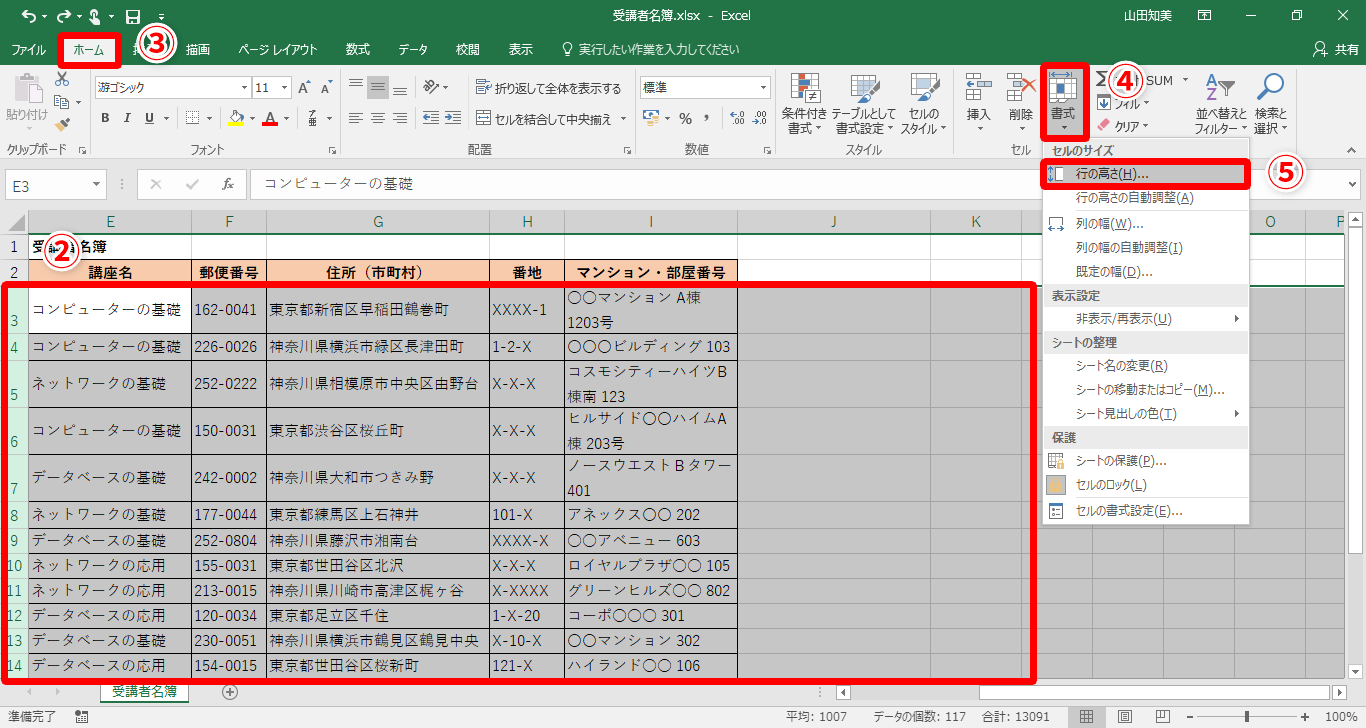Choose 列の幅(W)... from the menu

[1146, 223]
